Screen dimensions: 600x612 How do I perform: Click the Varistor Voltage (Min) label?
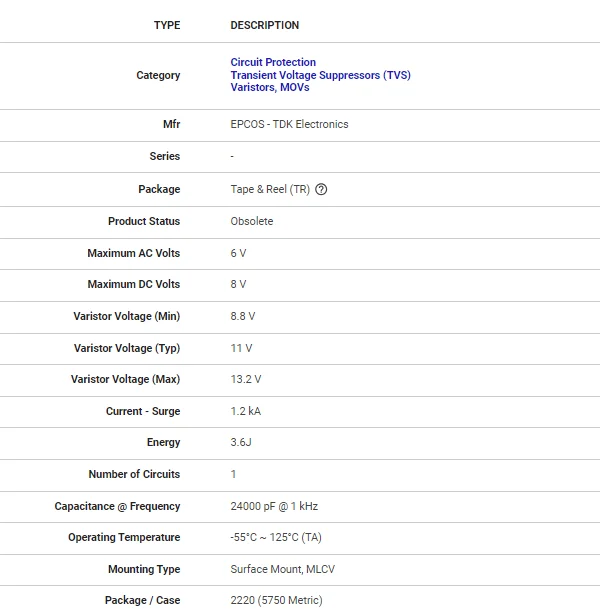coord(127,316)
